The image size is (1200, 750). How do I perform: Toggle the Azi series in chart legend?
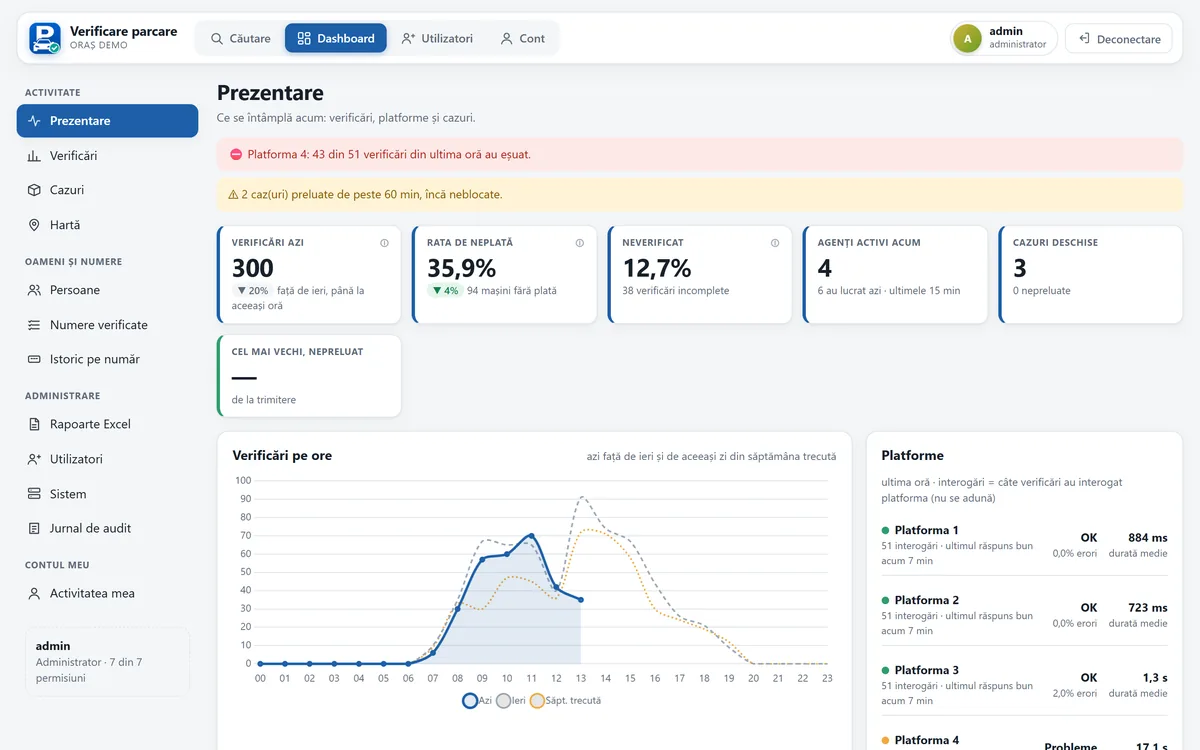[x=477, y=701]
